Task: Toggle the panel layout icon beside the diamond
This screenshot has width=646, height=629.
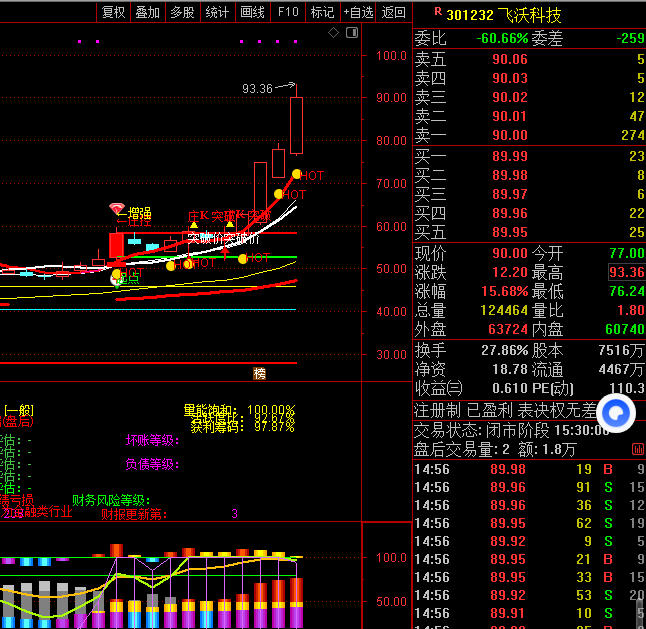Action: tap(350, 33)
